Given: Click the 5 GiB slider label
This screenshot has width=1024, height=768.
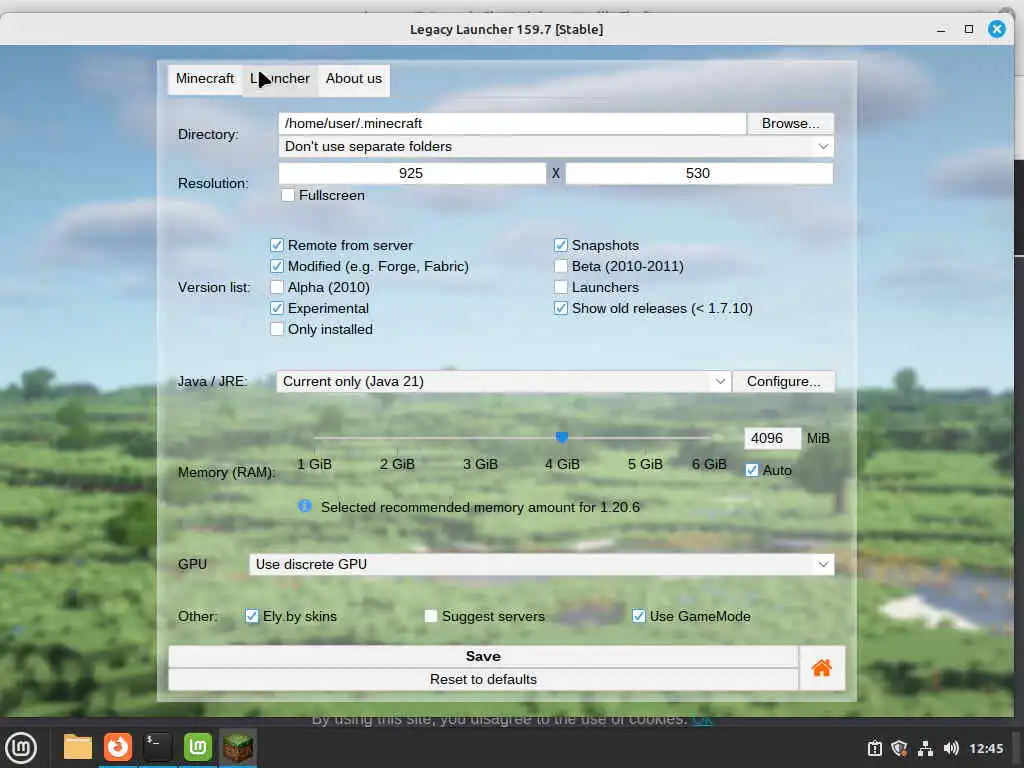Looking at the screenshot, I should [x=645, y=464].
